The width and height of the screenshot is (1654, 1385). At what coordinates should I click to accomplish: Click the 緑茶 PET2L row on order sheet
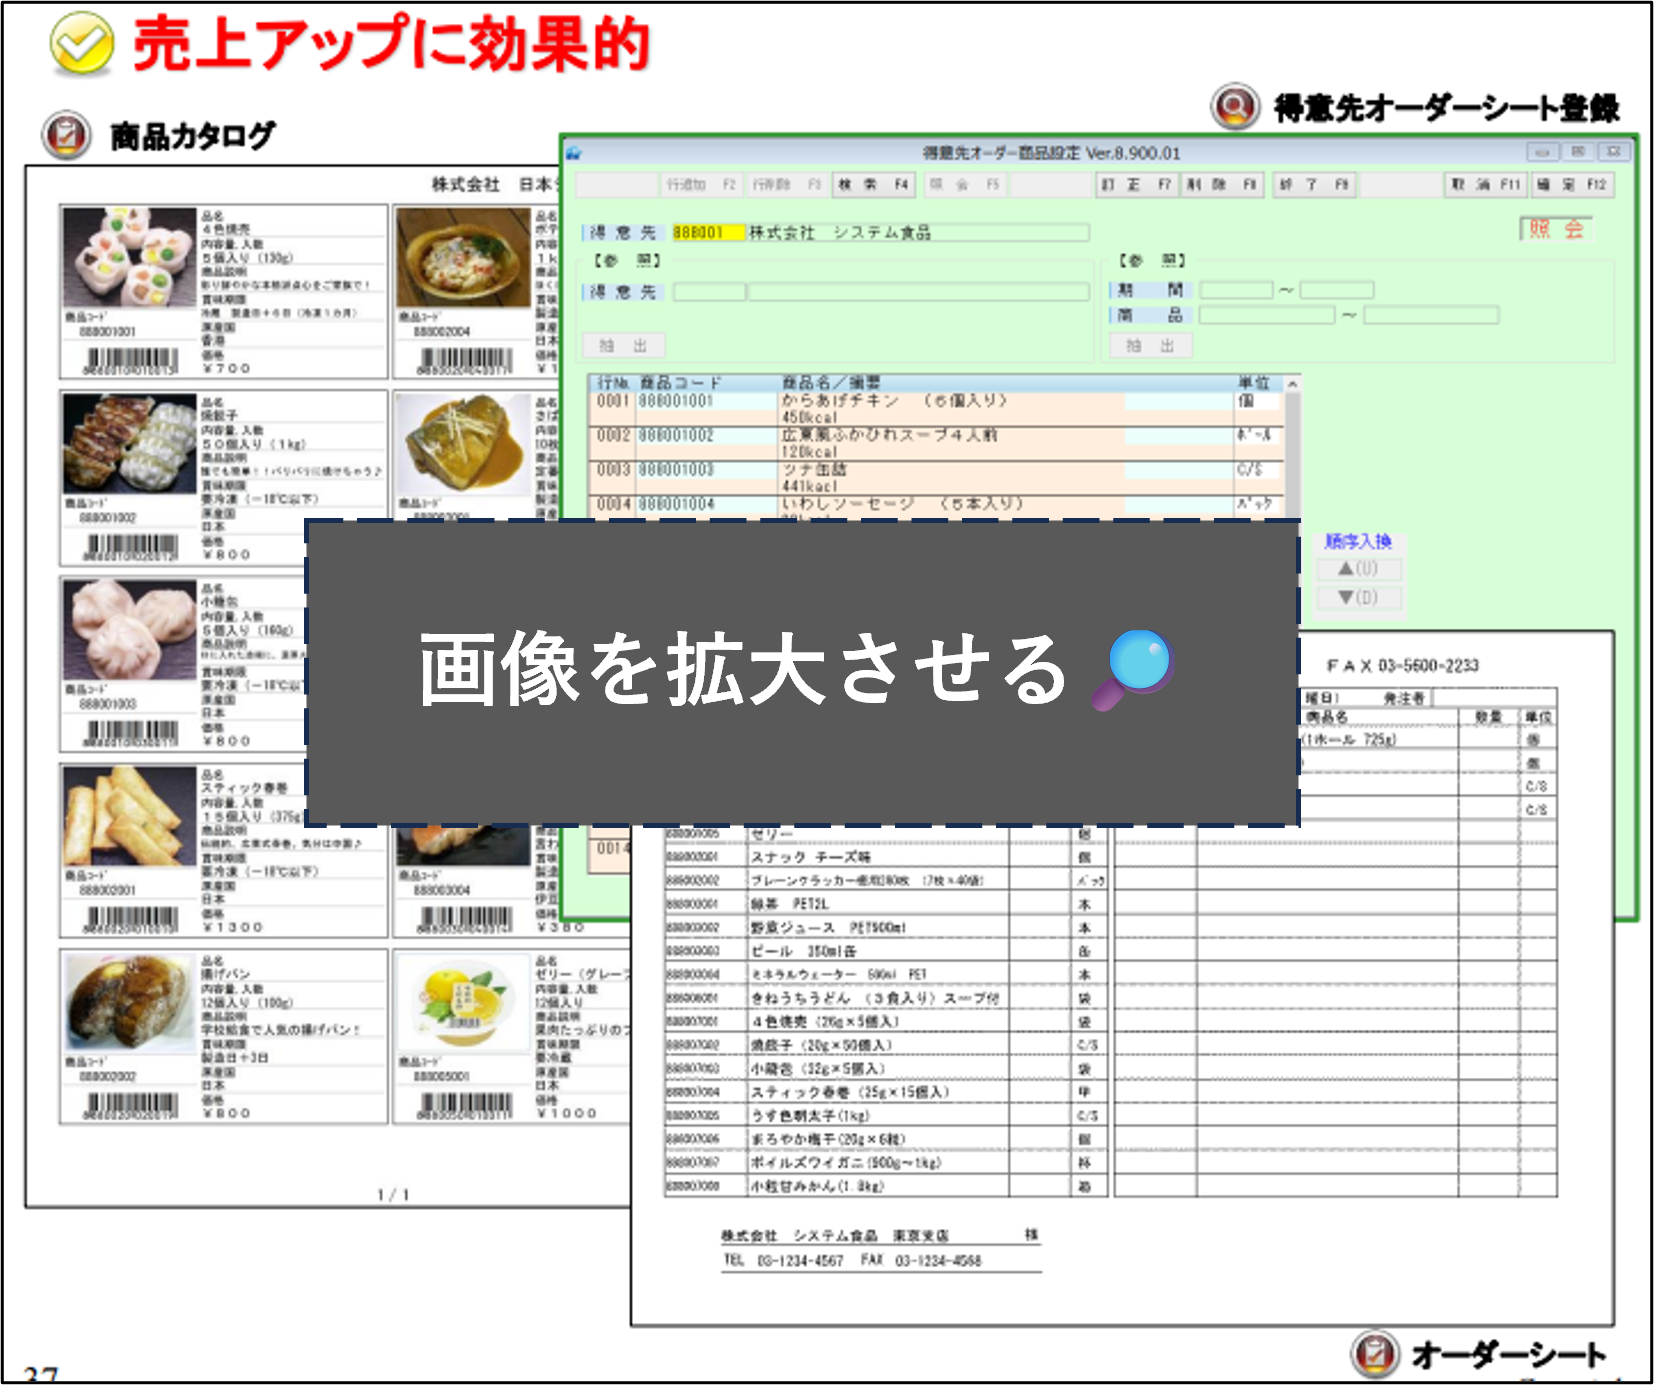[886, 904]
